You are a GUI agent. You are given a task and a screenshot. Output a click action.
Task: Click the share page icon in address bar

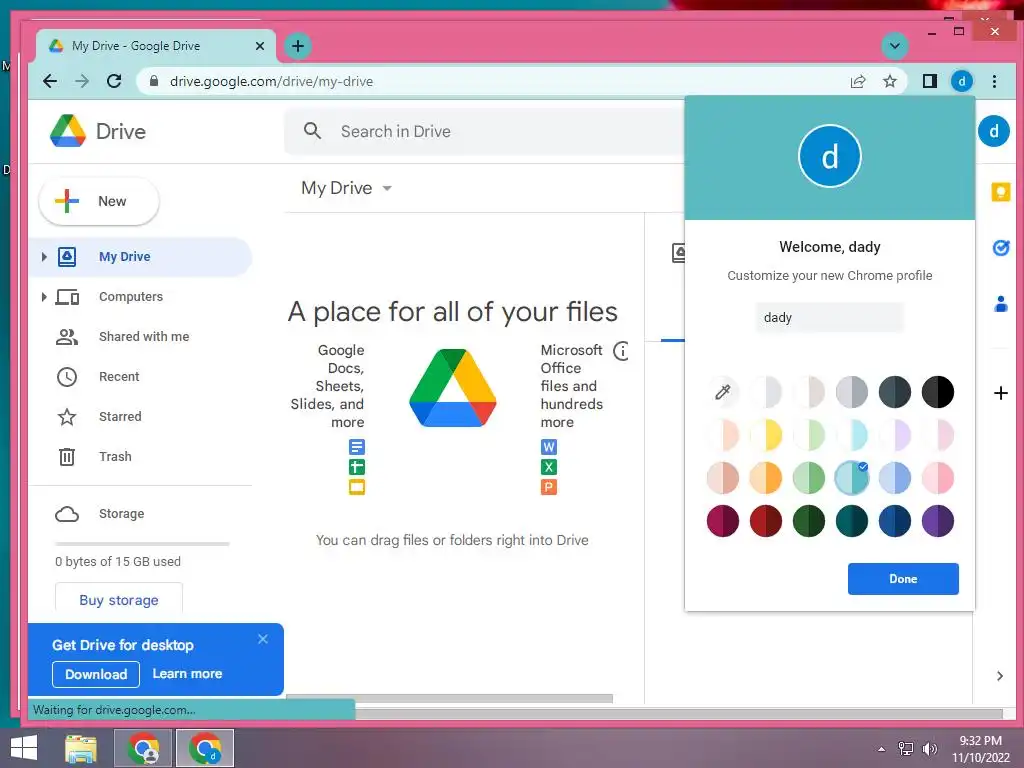[857, 81]
